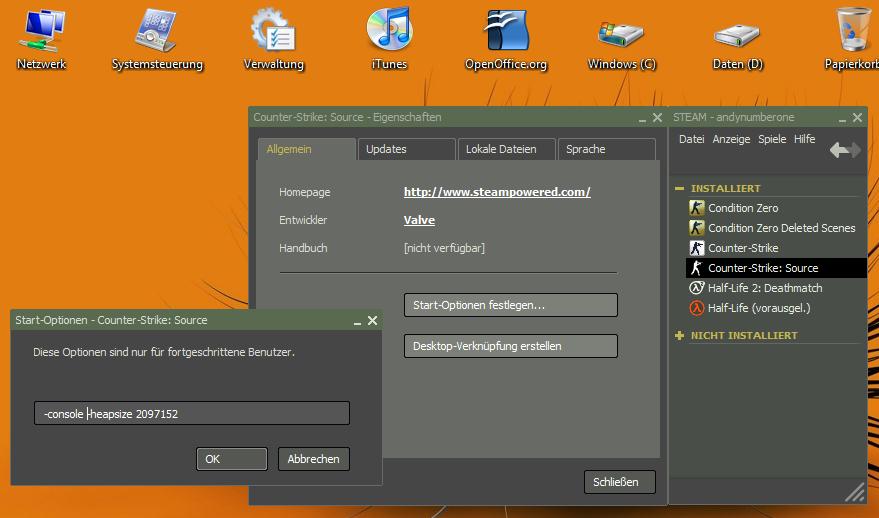Image resolution: width=879 pixels, height=518 pixels.
Task: Click the Half-Life (vorausgel.) icon
Action: click(696, 308)
